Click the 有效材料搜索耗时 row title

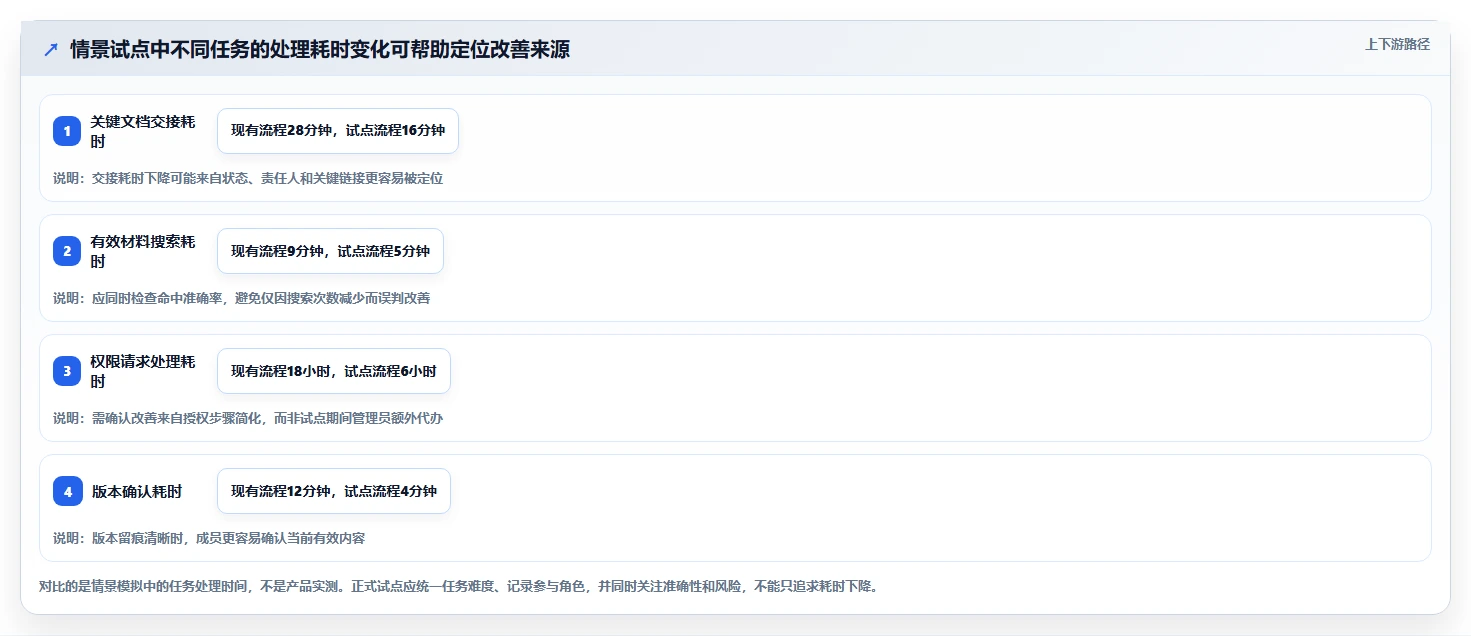click(143, 251)
